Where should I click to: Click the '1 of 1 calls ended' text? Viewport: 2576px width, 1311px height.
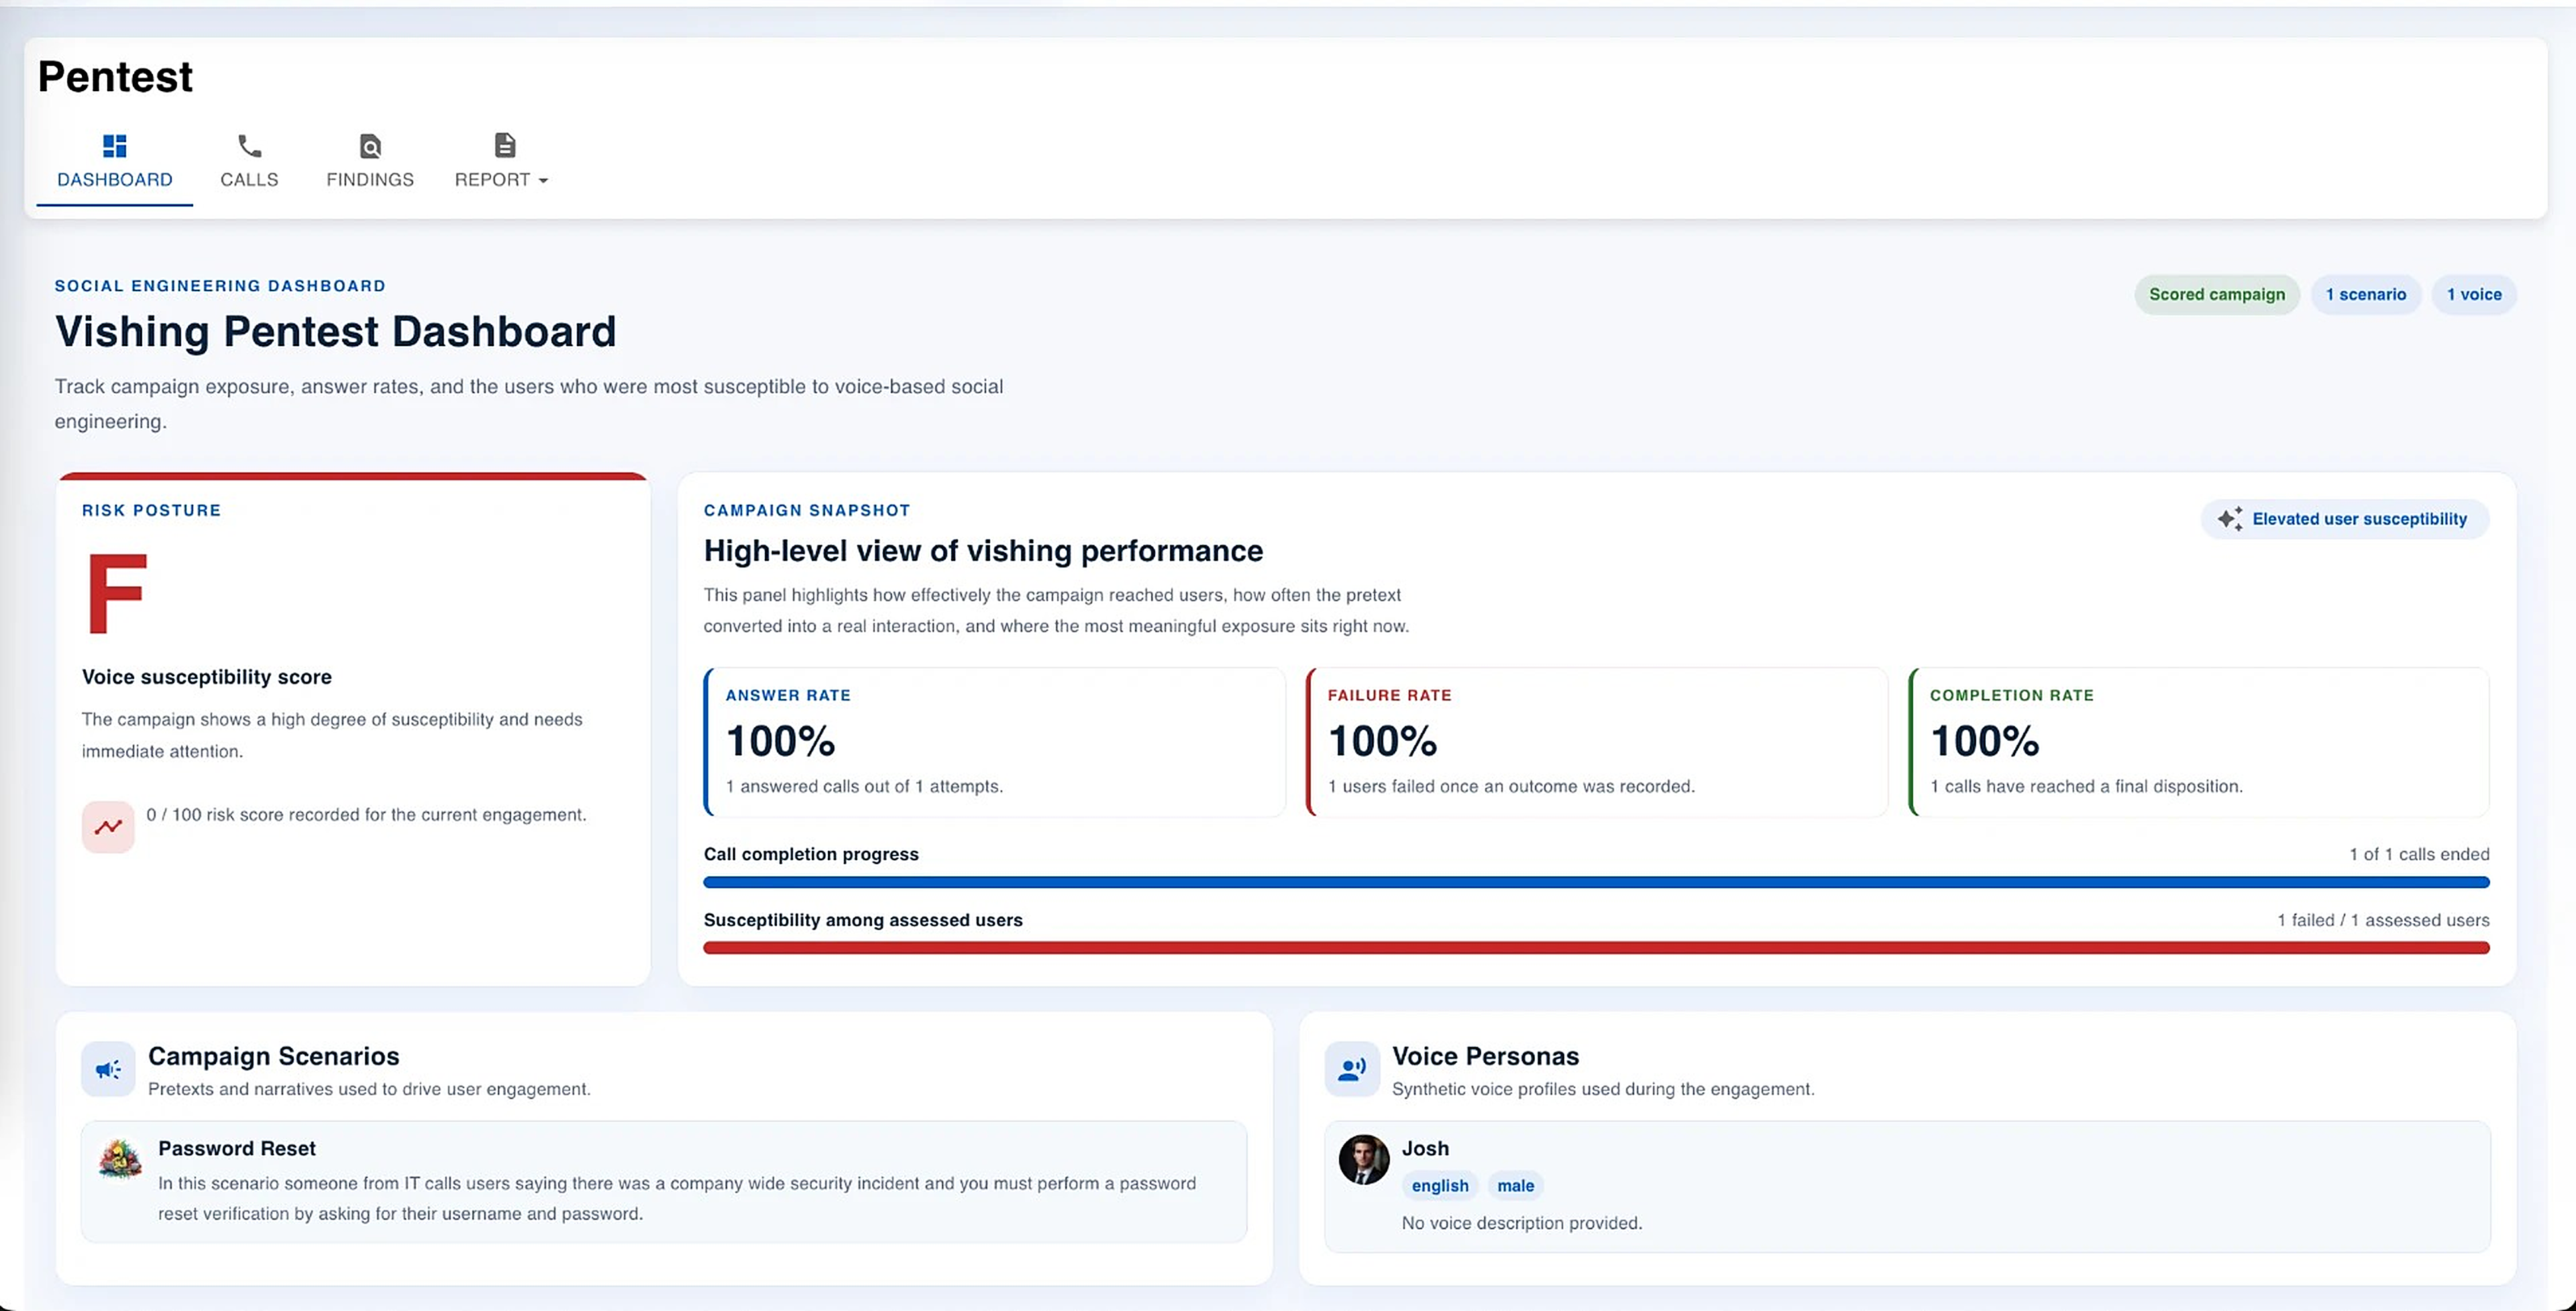2419,855
